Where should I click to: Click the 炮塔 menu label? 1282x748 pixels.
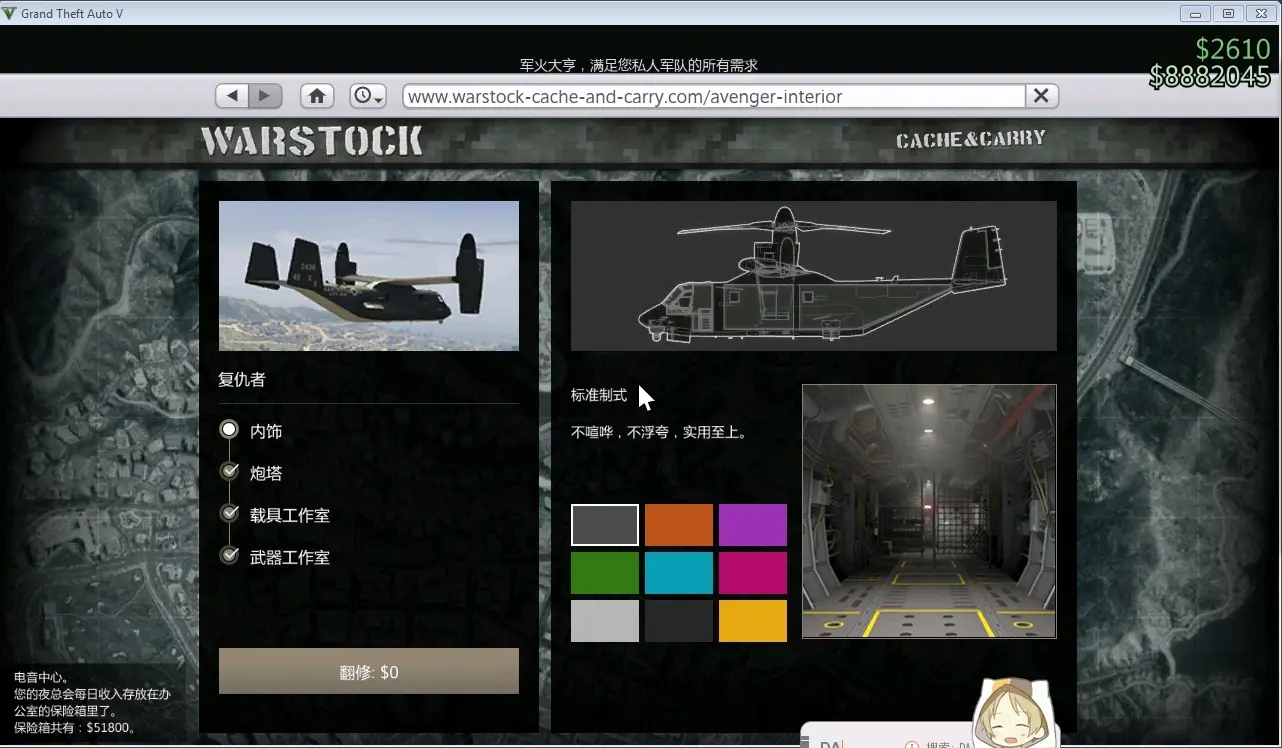tap(266, 473)
